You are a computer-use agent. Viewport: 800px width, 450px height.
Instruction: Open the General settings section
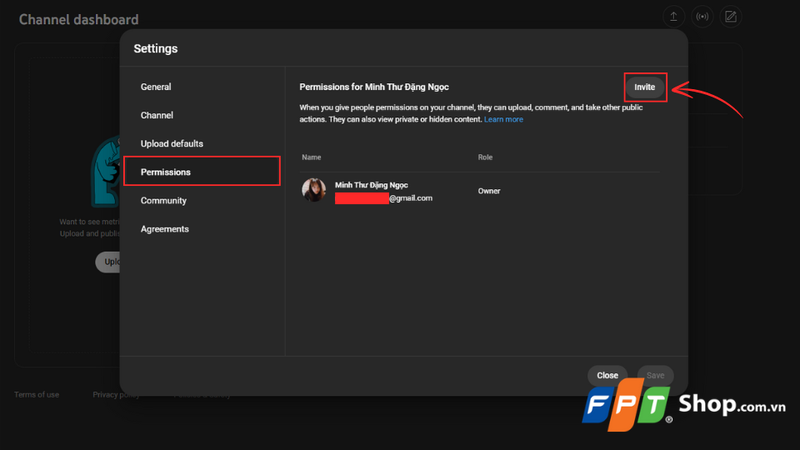156,87
